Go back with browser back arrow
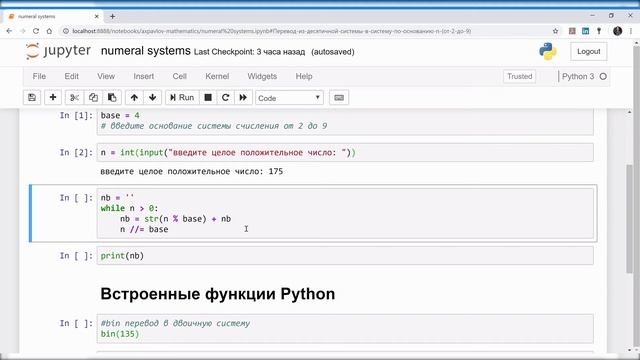This screenshot has width=640, height=360. [x=9, y=31]
